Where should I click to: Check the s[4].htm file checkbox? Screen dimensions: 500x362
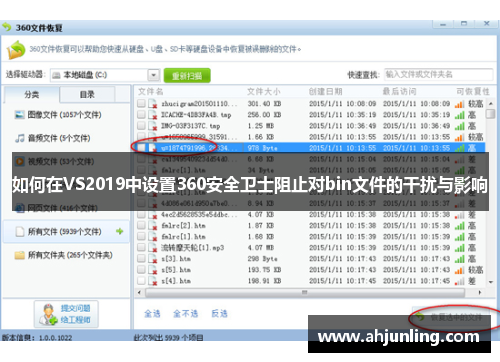pyautogui.click(x=141, y=281)
